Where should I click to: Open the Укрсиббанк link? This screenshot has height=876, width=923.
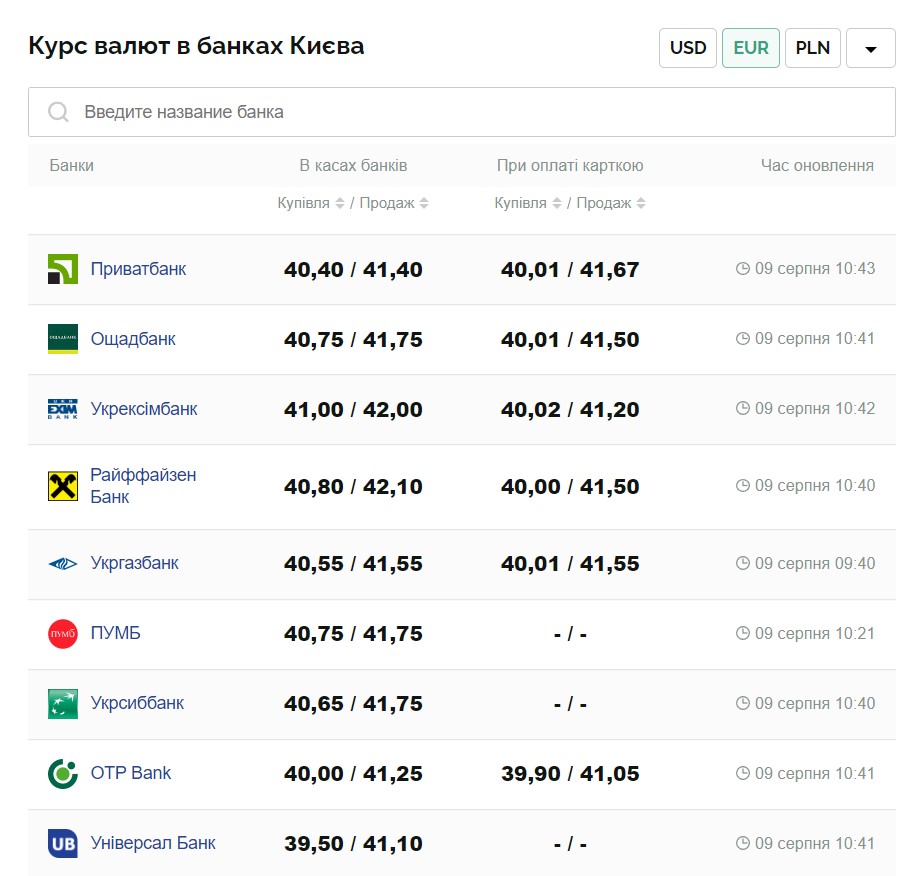point(137,703)
